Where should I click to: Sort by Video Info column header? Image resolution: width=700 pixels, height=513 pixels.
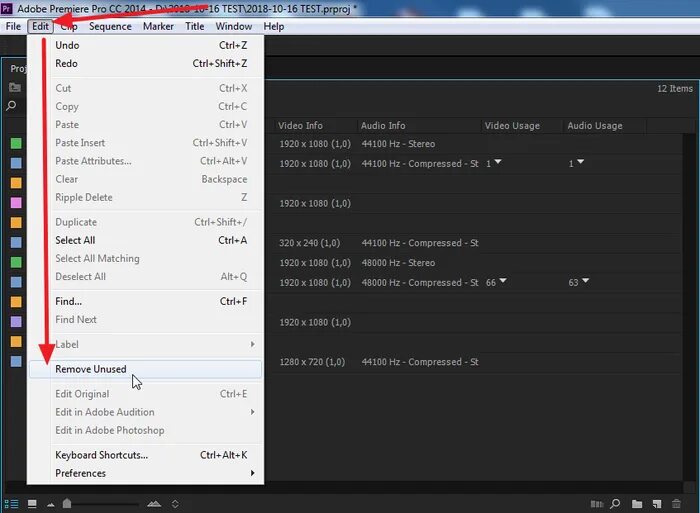point(315,125)
